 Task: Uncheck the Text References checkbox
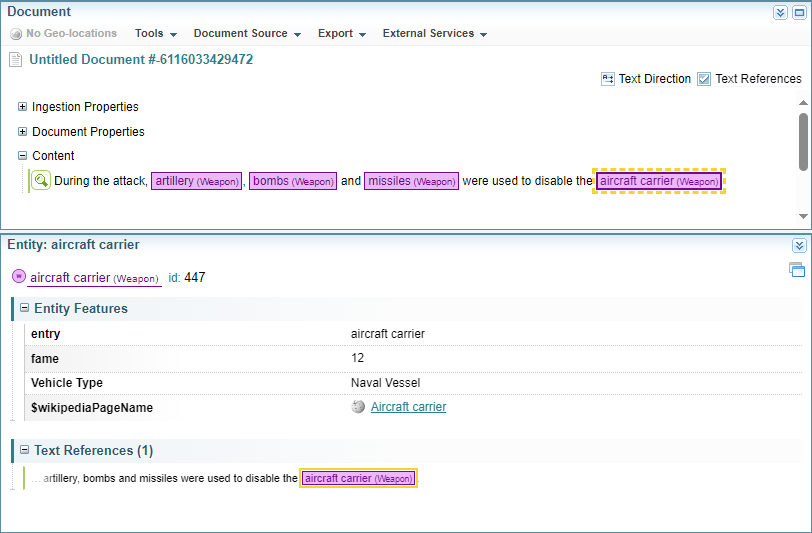[x=704, y=79]
